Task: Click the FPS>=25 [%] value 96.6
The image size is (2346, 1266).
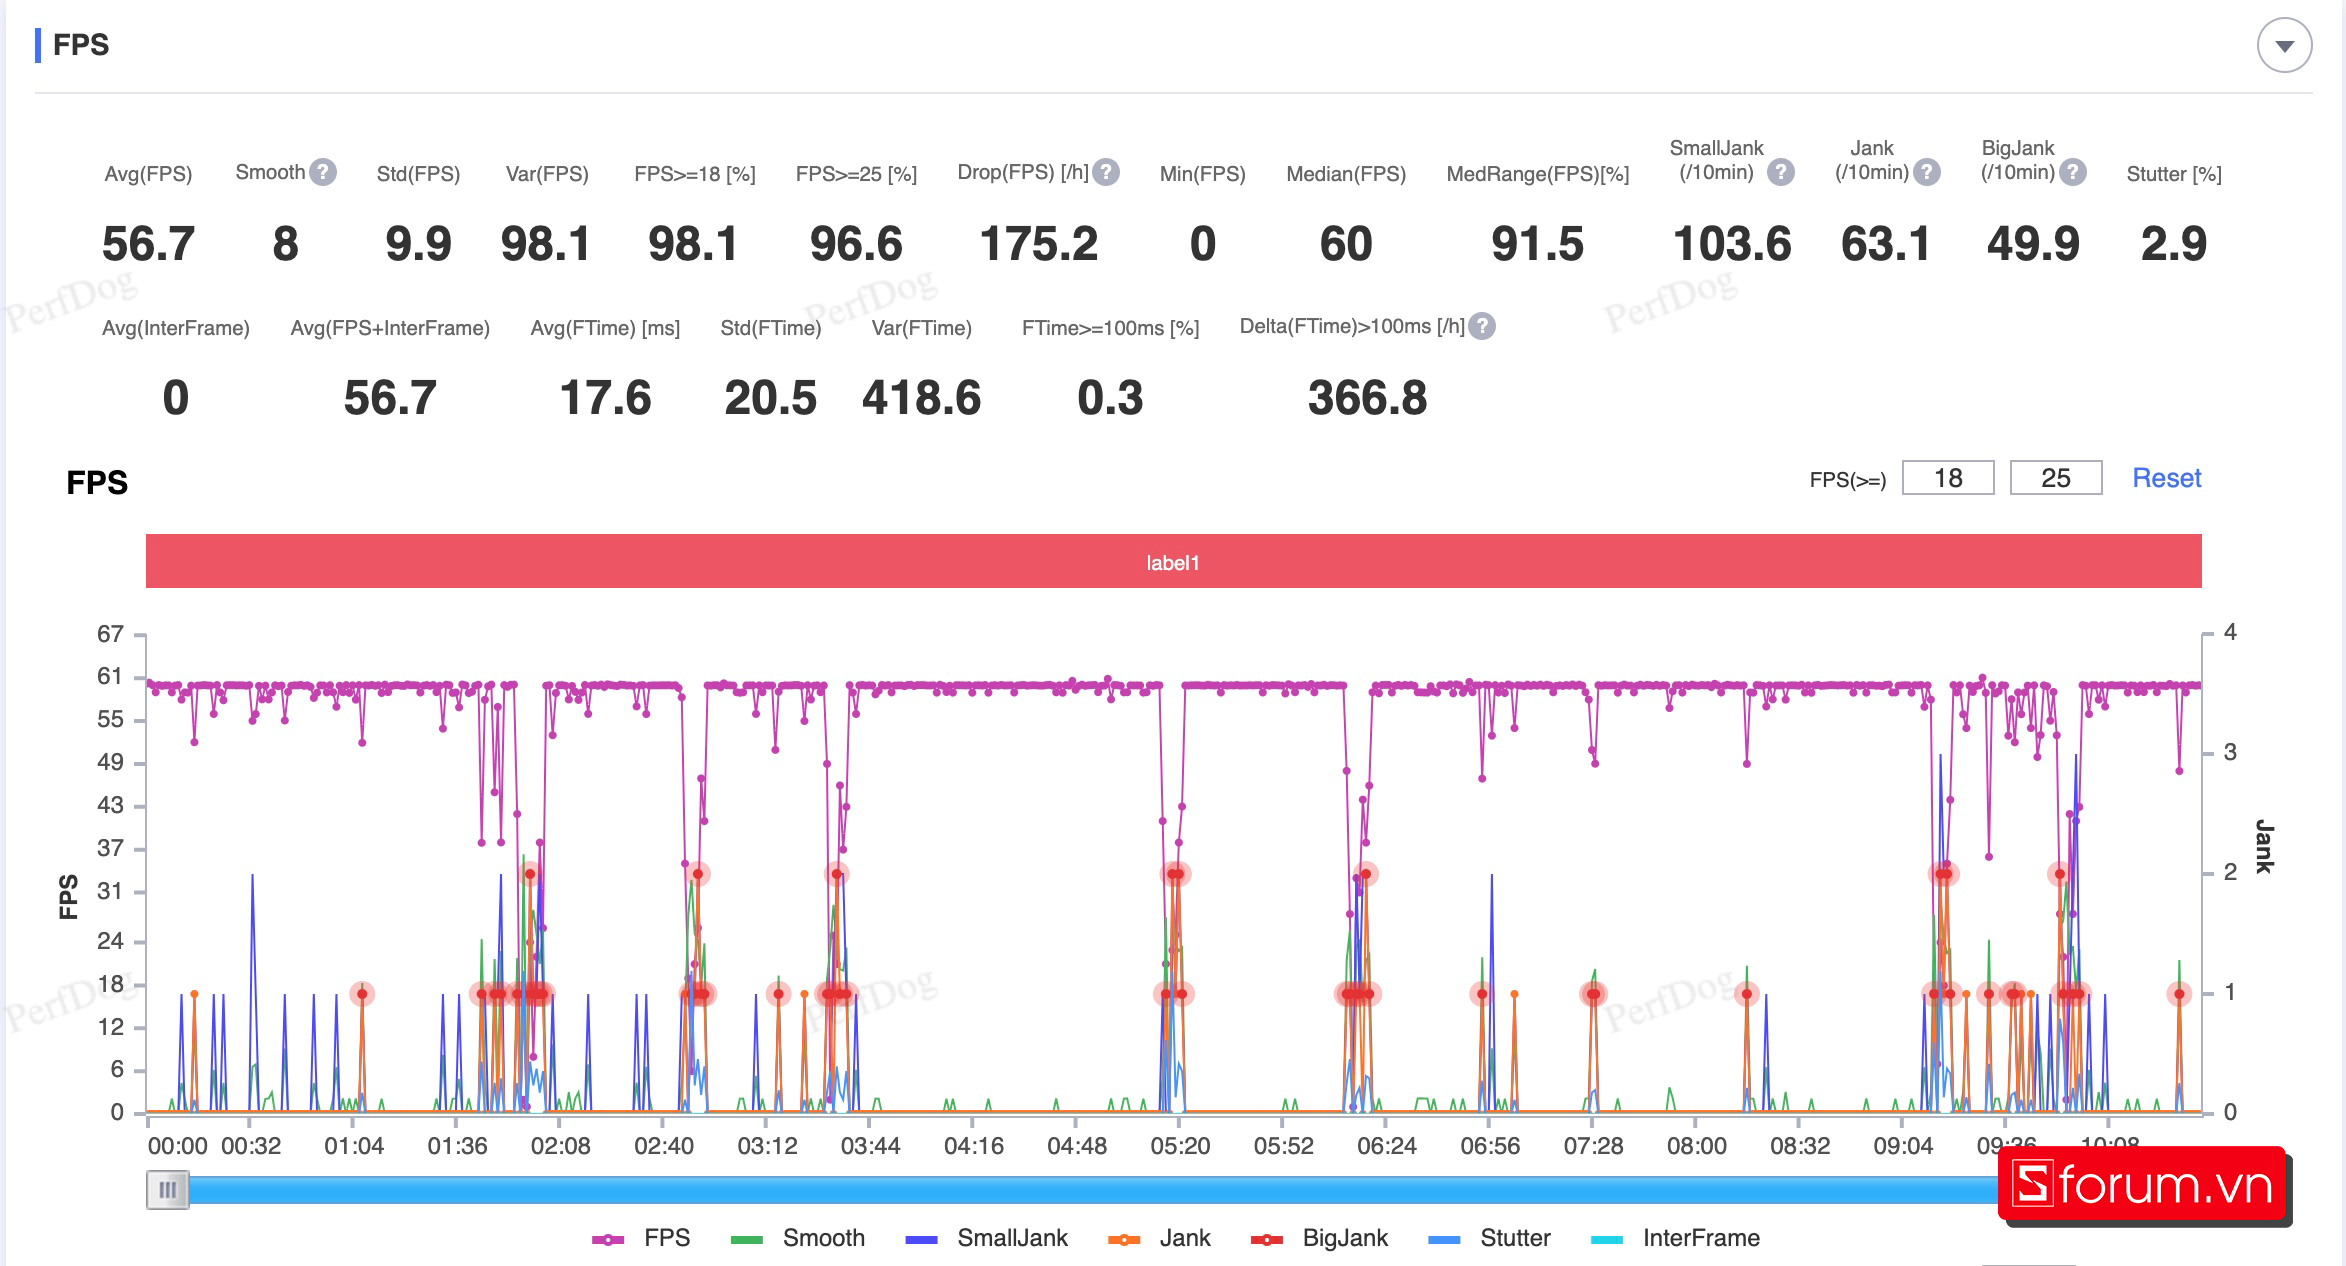Action: pos(856,244)
